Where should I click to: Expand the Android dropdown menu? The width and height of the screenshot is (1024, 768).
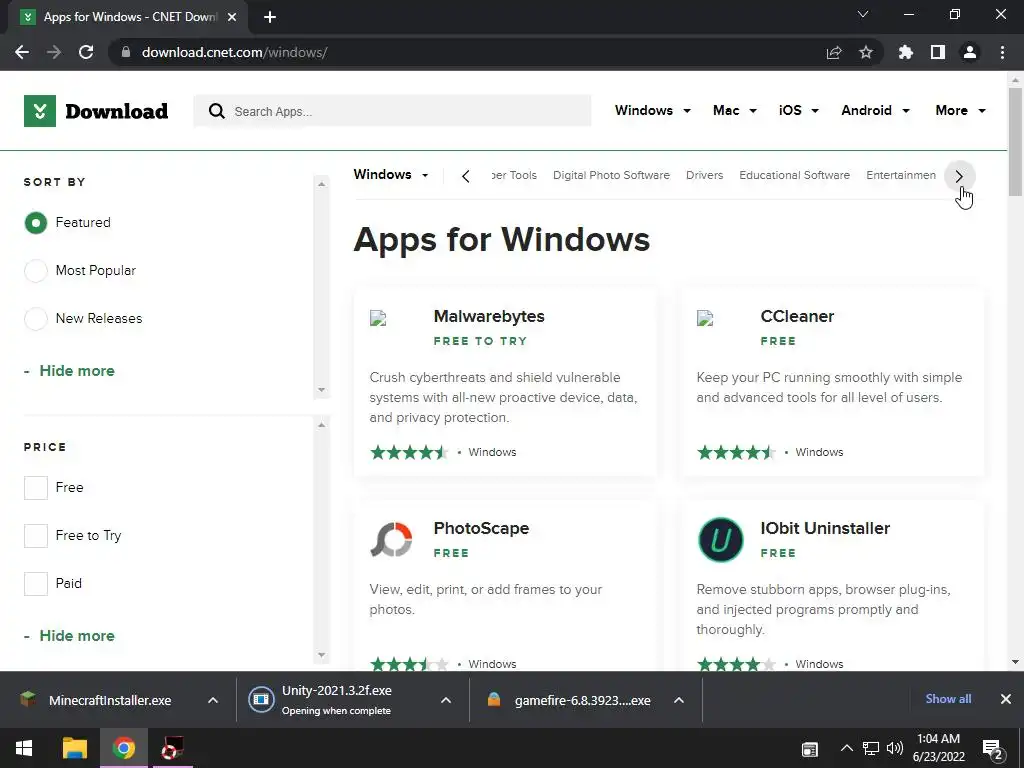(x=875, y=110)
